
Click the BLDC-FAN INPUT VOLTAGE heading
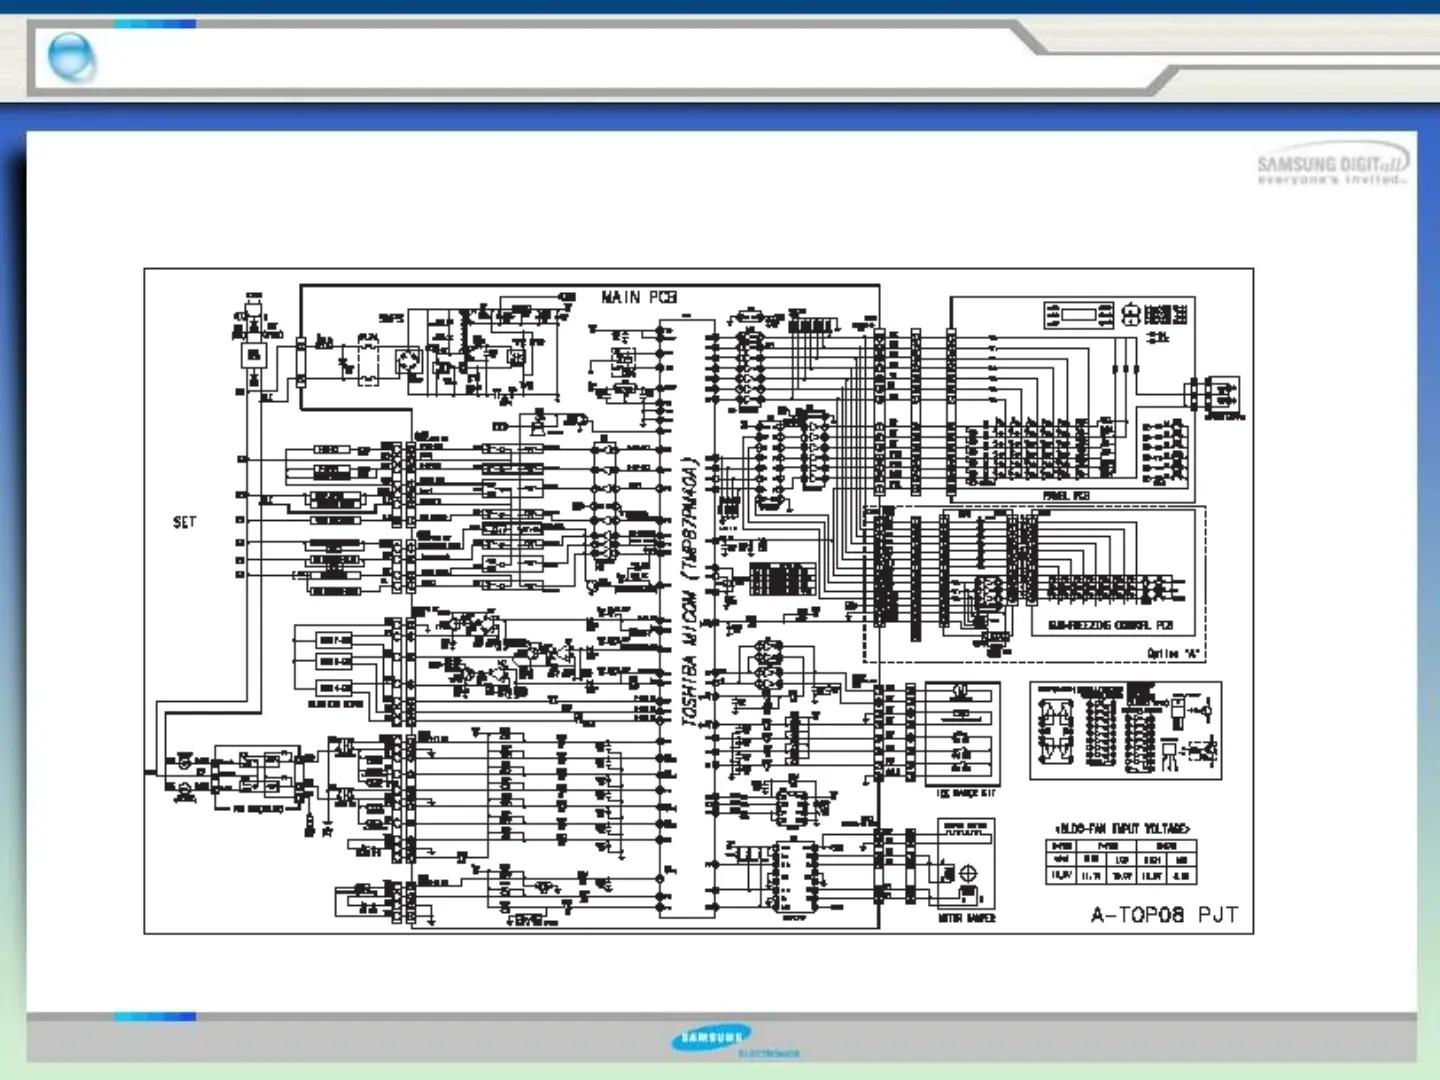(x=1122, y=829)
